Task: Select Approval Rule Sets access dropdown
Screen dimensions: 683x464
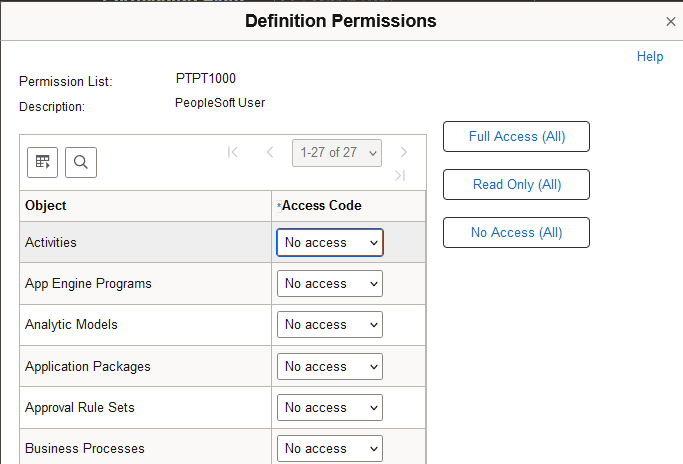Action: pyautogui.click(x=329, y=408)
